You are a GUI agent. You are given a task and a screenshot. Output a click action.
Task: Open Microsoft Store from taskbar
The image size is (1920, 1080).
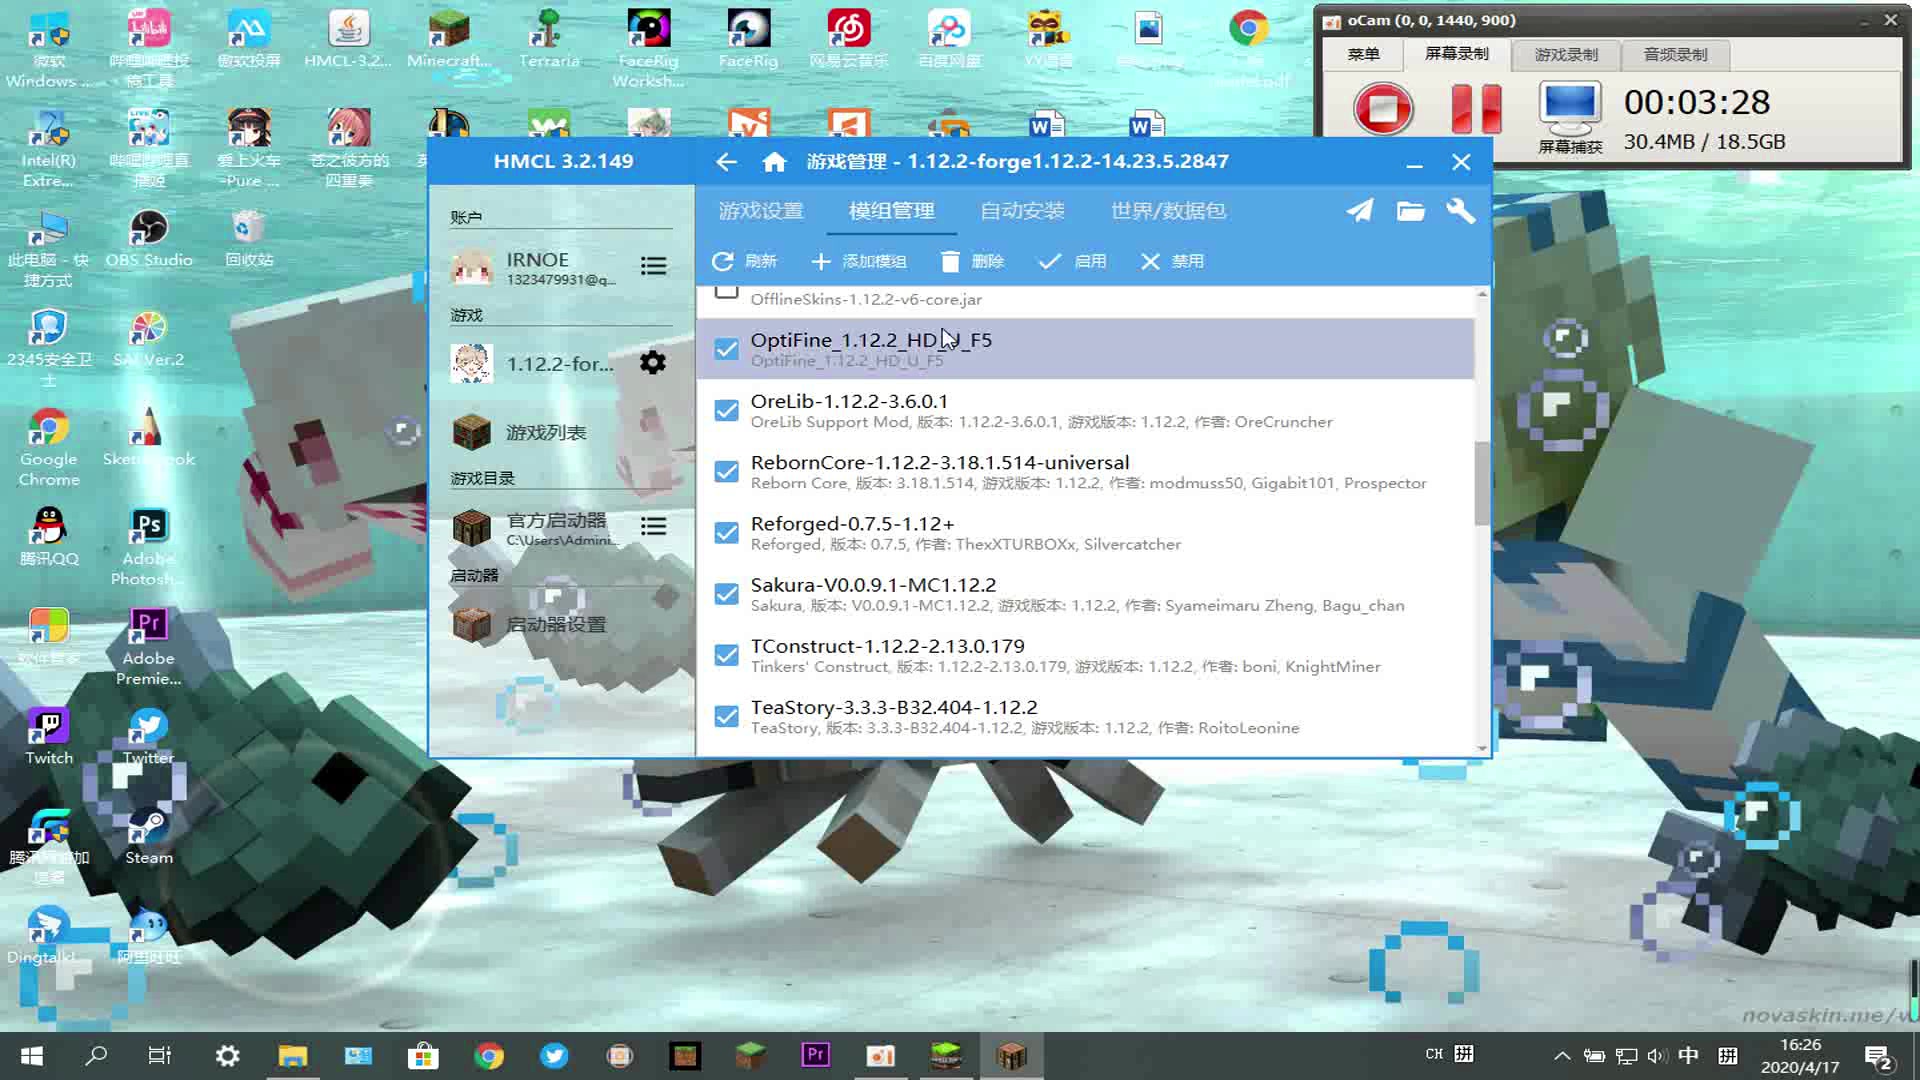tap(423, 1056)
